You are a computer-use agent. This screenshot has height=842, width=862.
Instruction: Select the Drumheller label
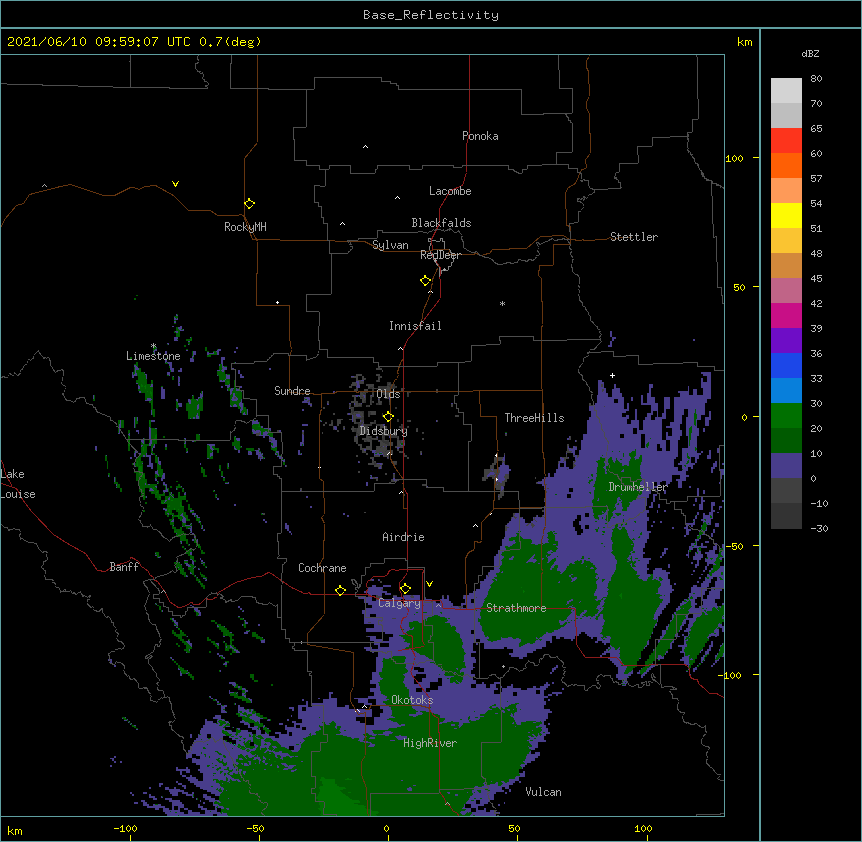pyautogui.click(x=638, y=487)
